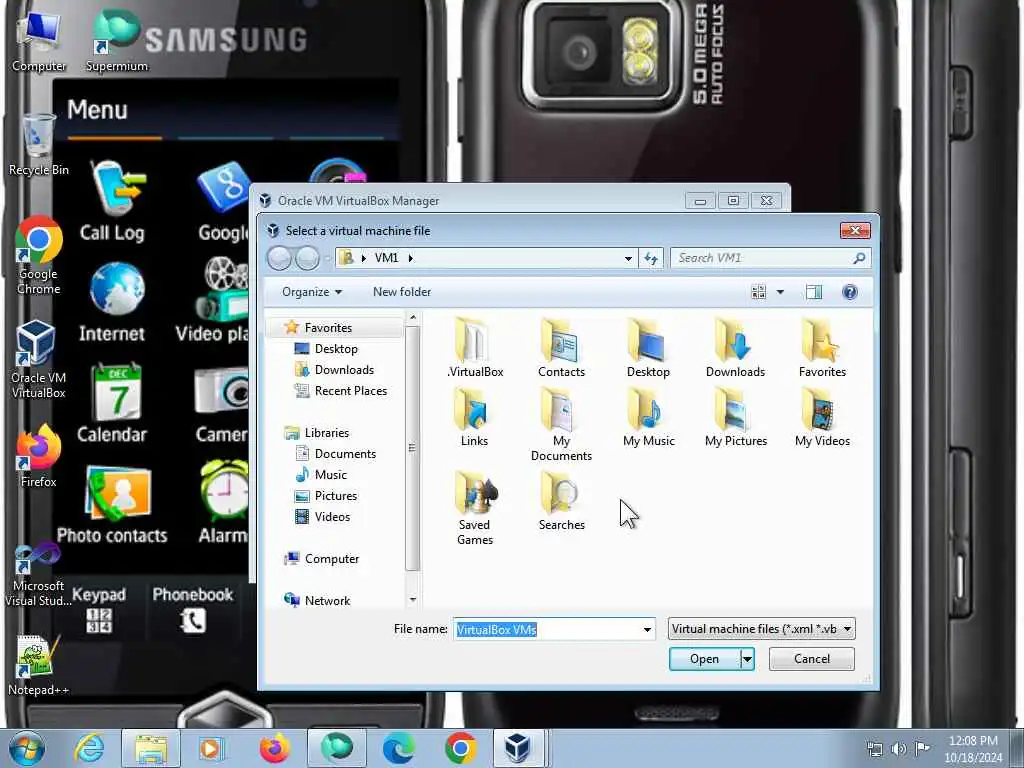Open Internet Explorer from taskbar

click(89, 748)
